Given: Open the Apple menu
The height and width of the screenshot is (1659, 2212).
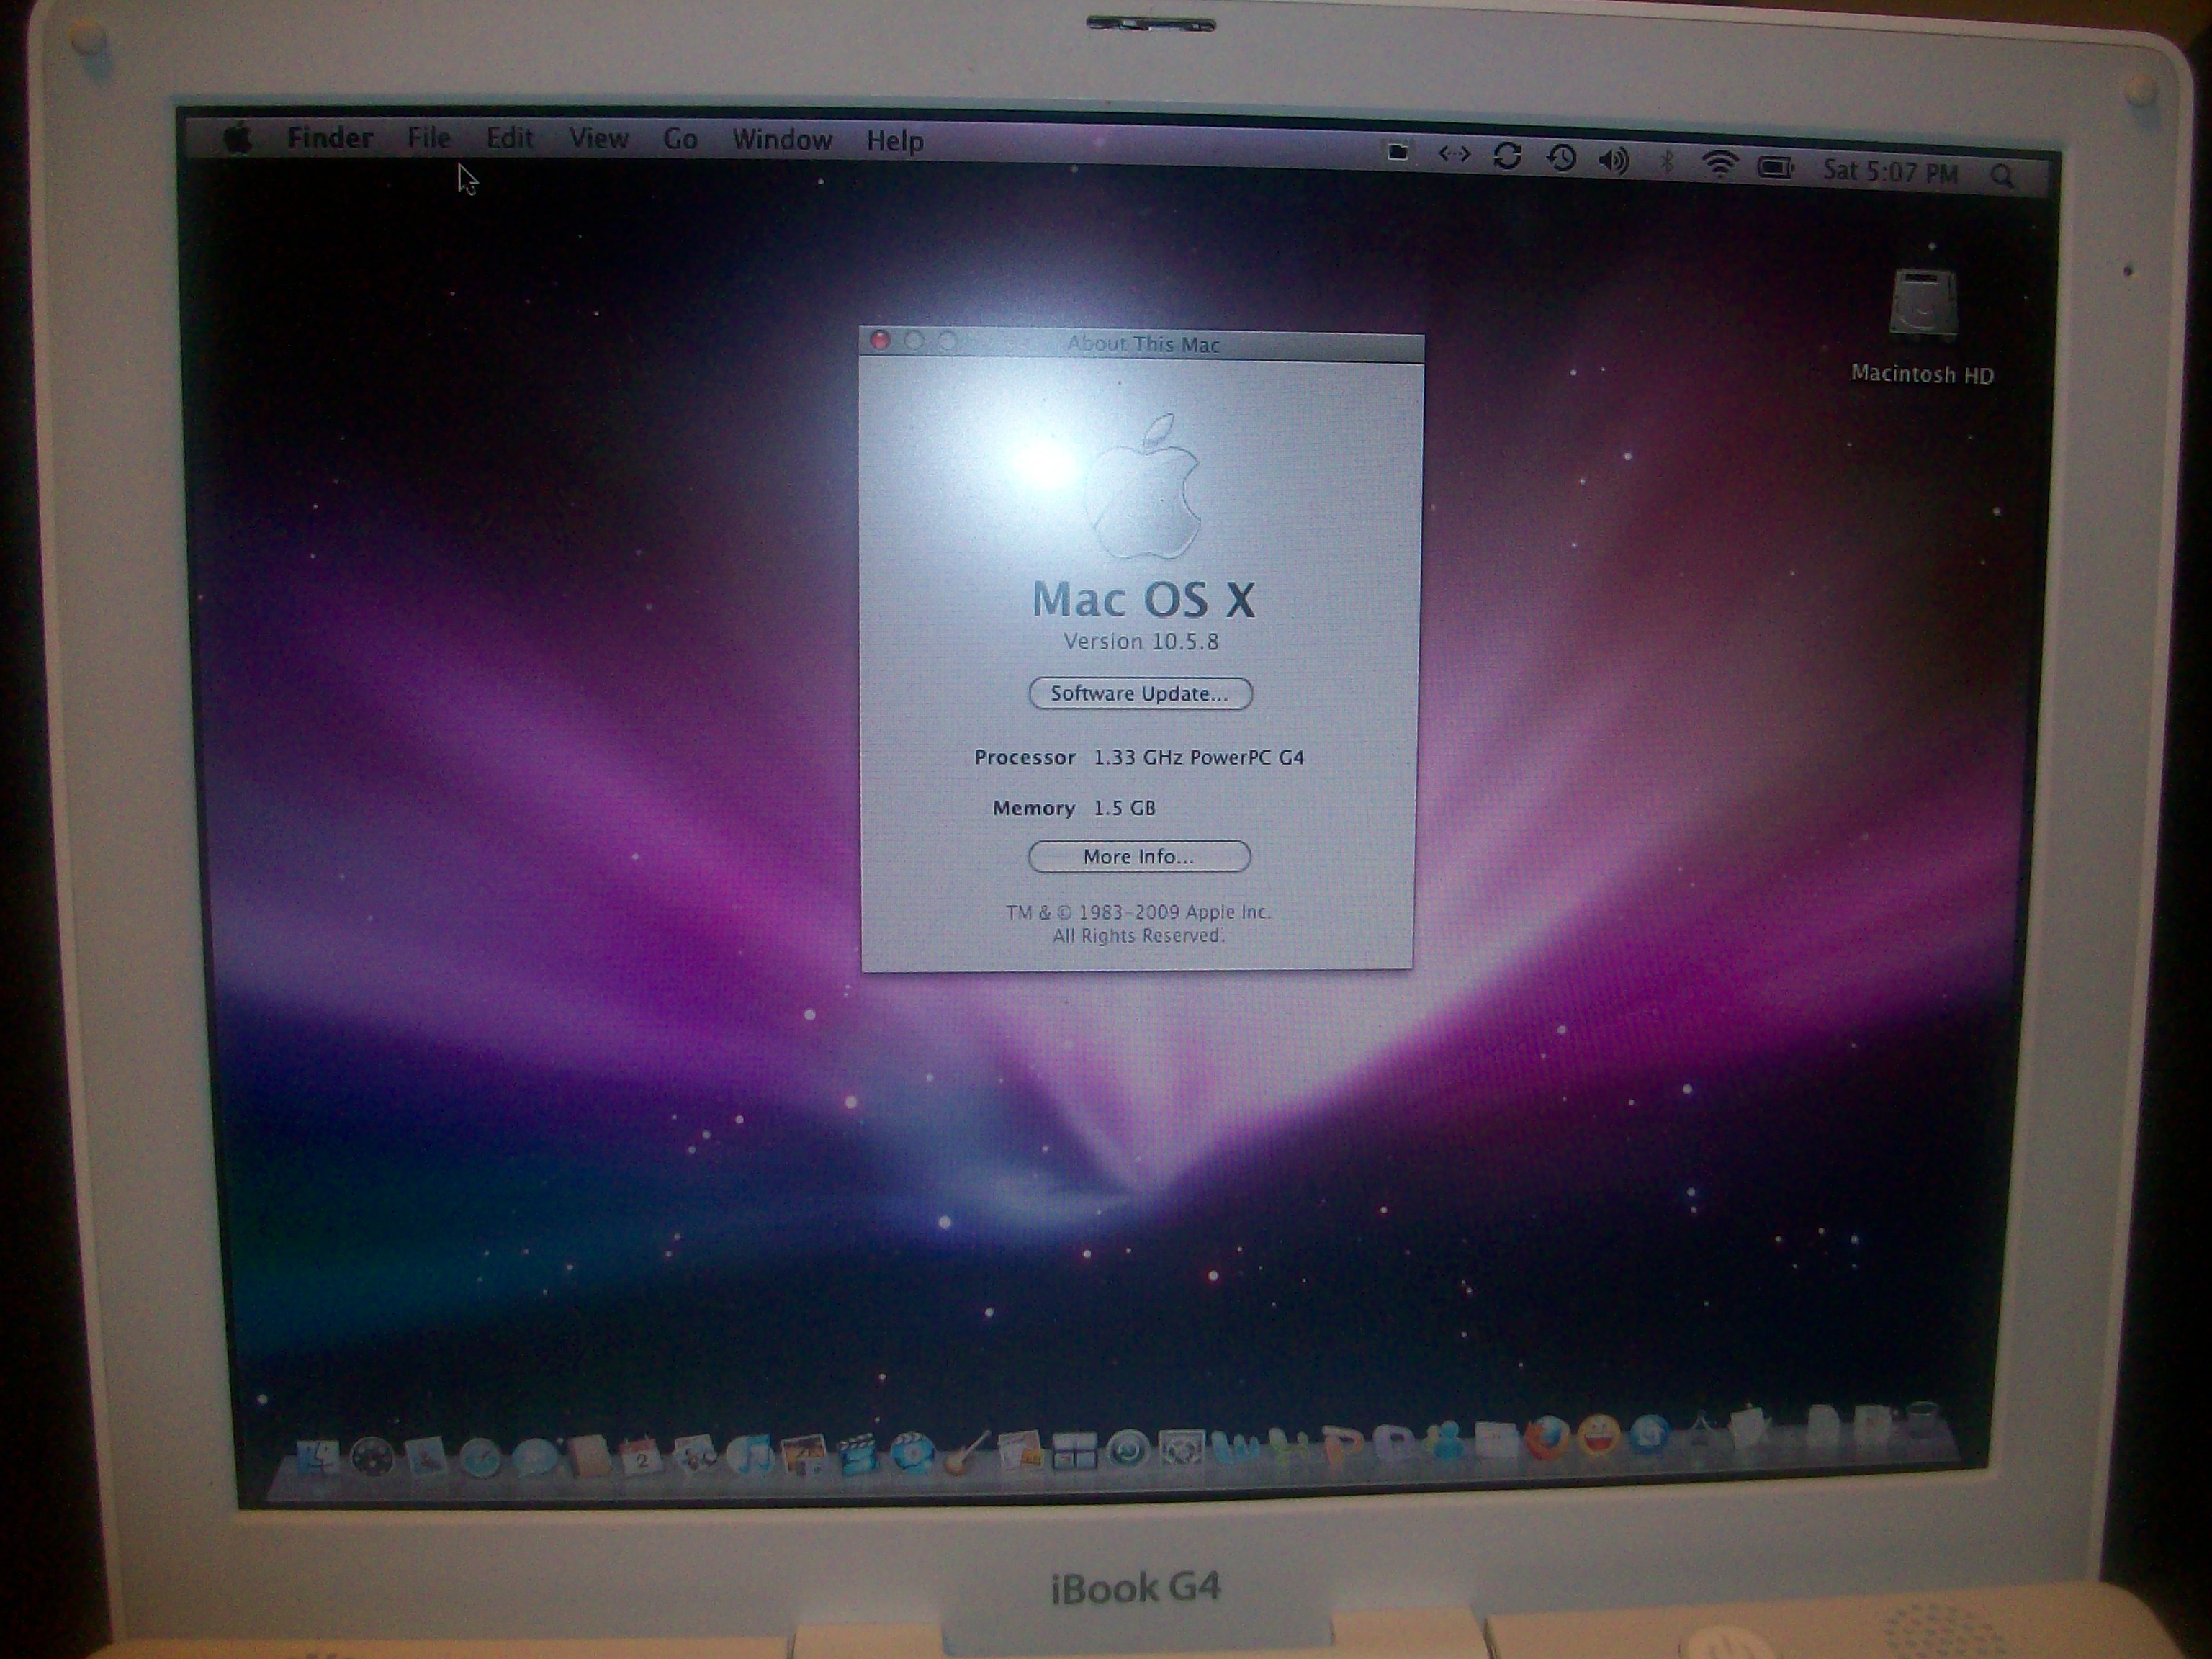Looking at the screenshot, I should click(238, 138).
